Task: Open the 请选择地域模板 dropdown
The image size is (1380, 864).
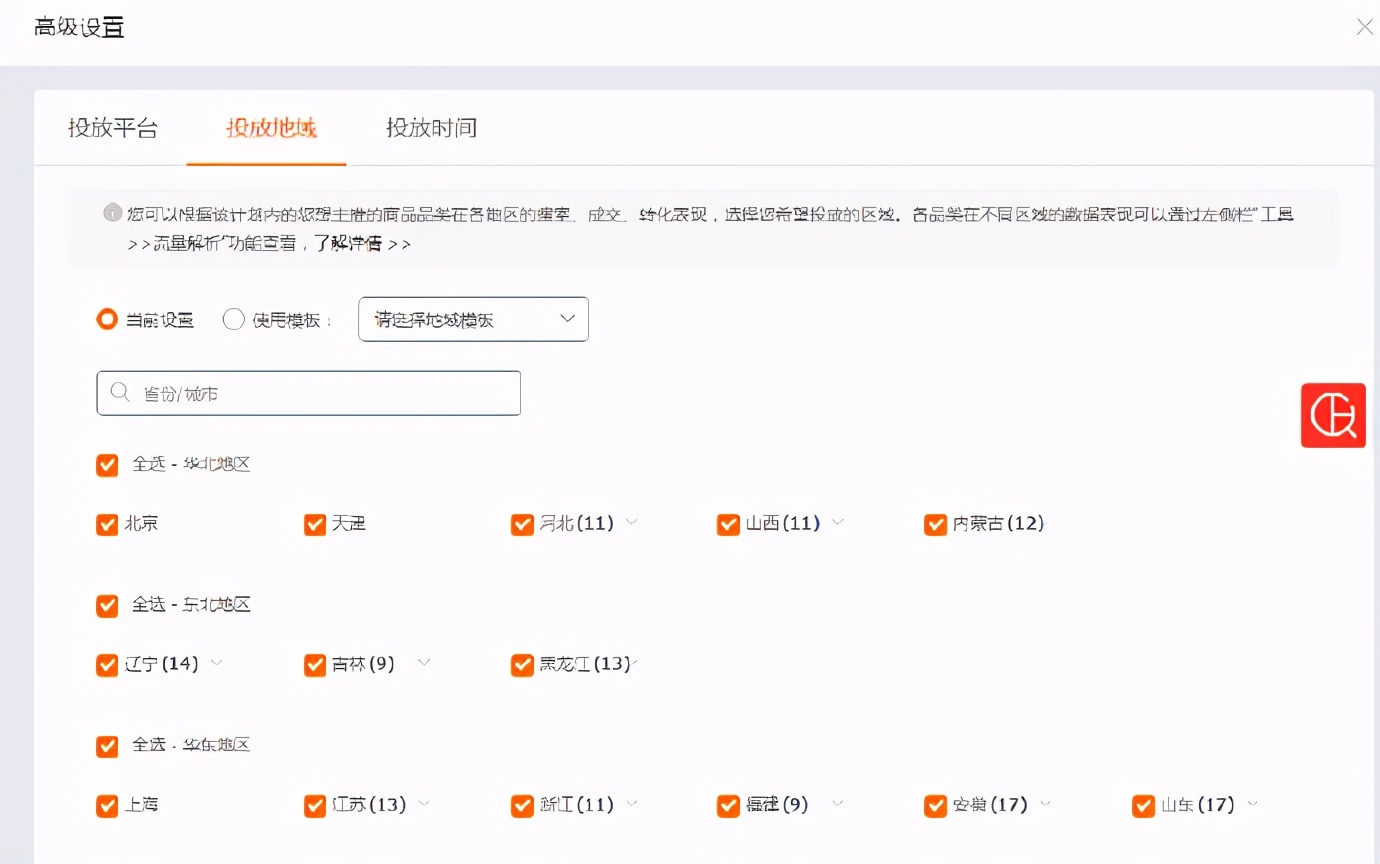Action: pos(472,319)
